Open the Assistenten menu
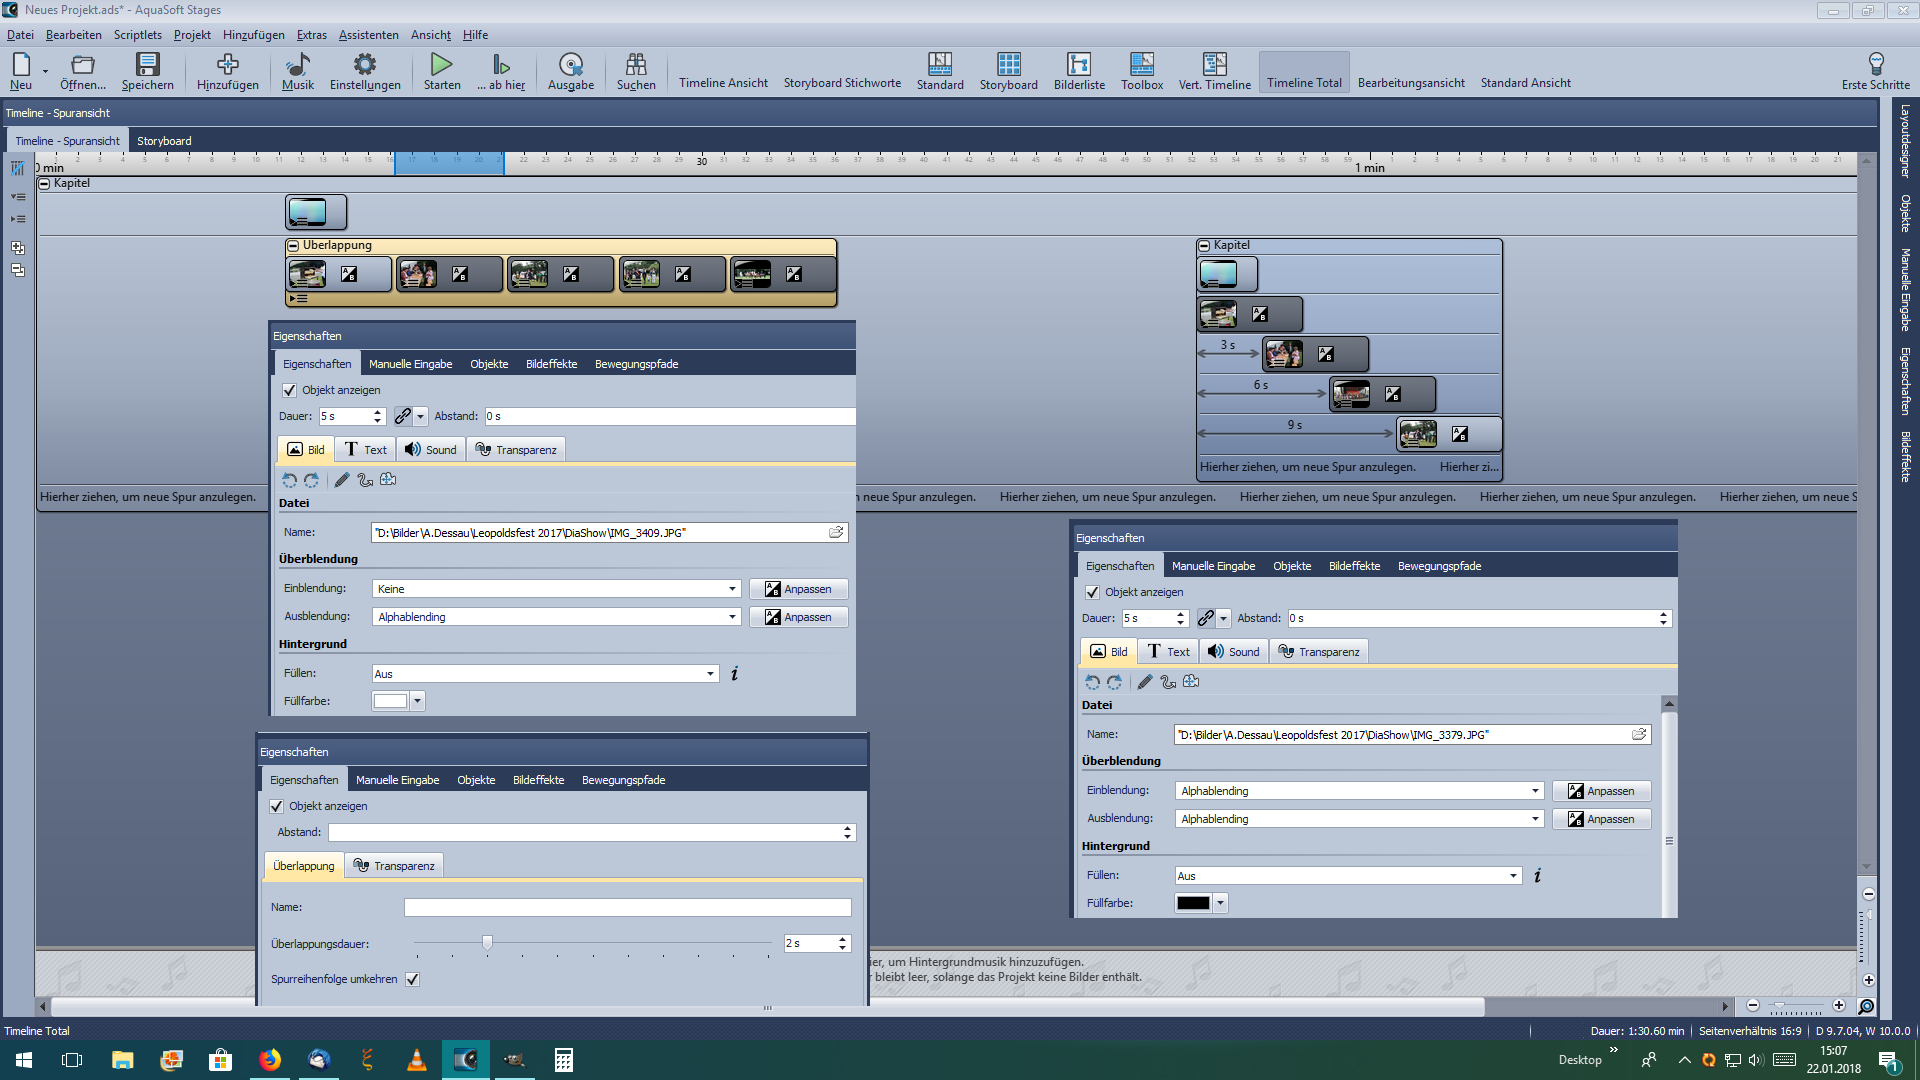Image resolution: width=1920 pixels, height=1080 pixels. click(x=368, y=35)
